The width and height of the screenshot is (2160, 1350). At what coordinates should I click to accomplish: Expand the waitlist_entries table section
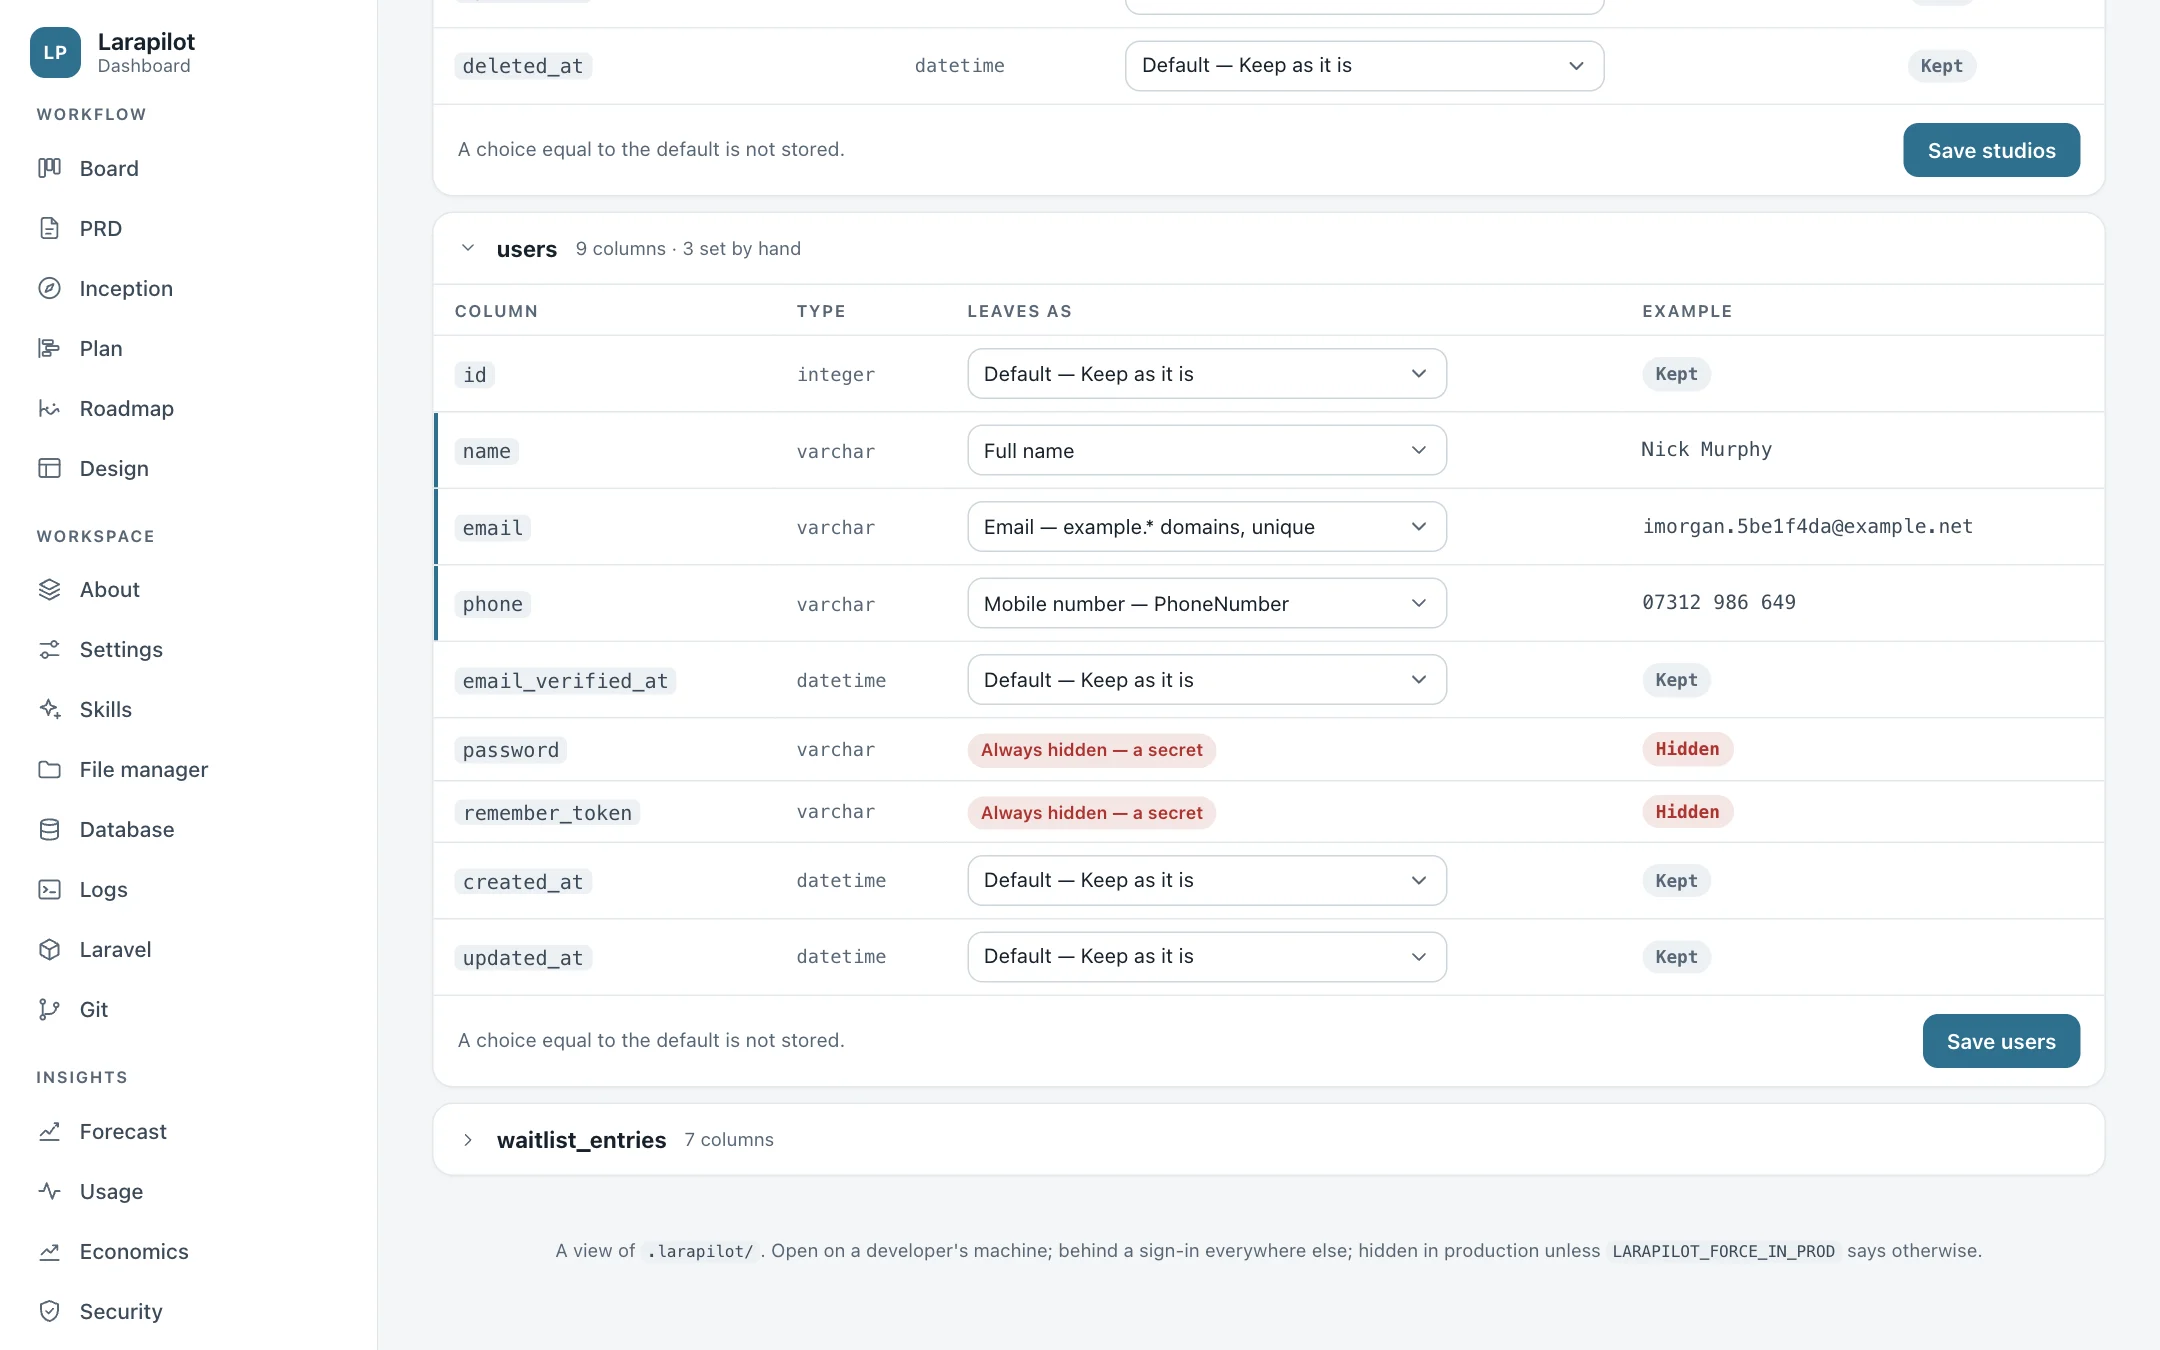click(x=467, y=1140)
